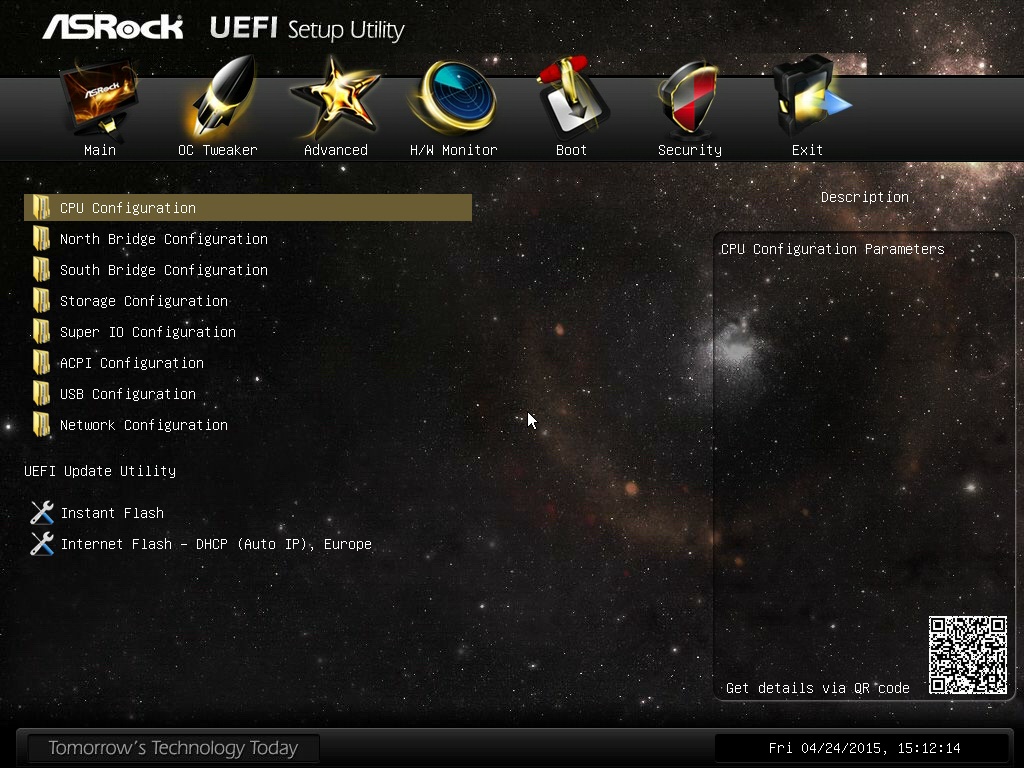Click the Network Configuration folder icon
This screenshot has width=1024, height=768.
(41, 425)
